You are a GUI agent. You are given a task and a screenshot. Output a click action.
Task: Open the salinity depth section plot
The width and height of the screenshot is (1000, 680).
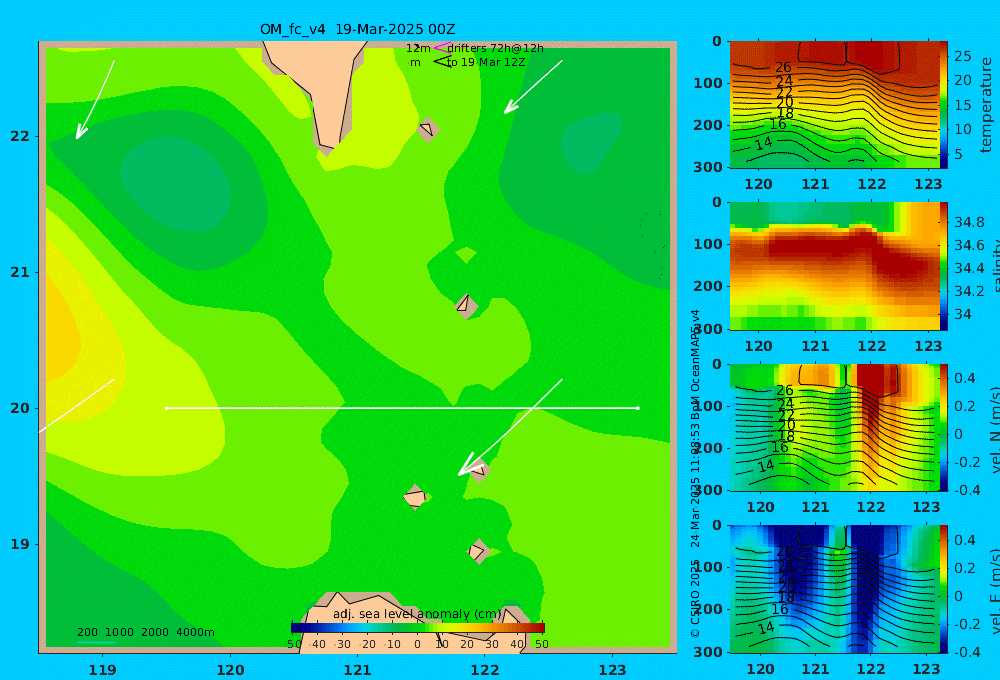tap(835, 266)
